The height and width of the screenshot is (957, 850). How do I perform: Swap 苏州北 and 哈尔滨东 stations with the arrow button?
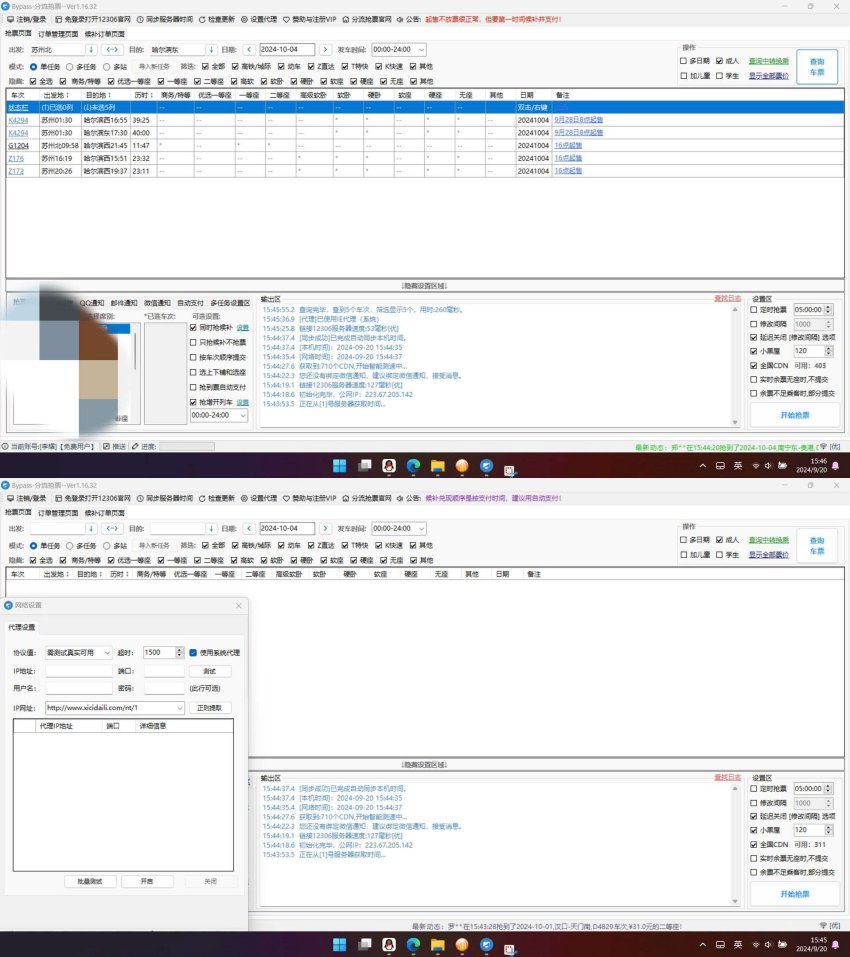coord(112,49)
